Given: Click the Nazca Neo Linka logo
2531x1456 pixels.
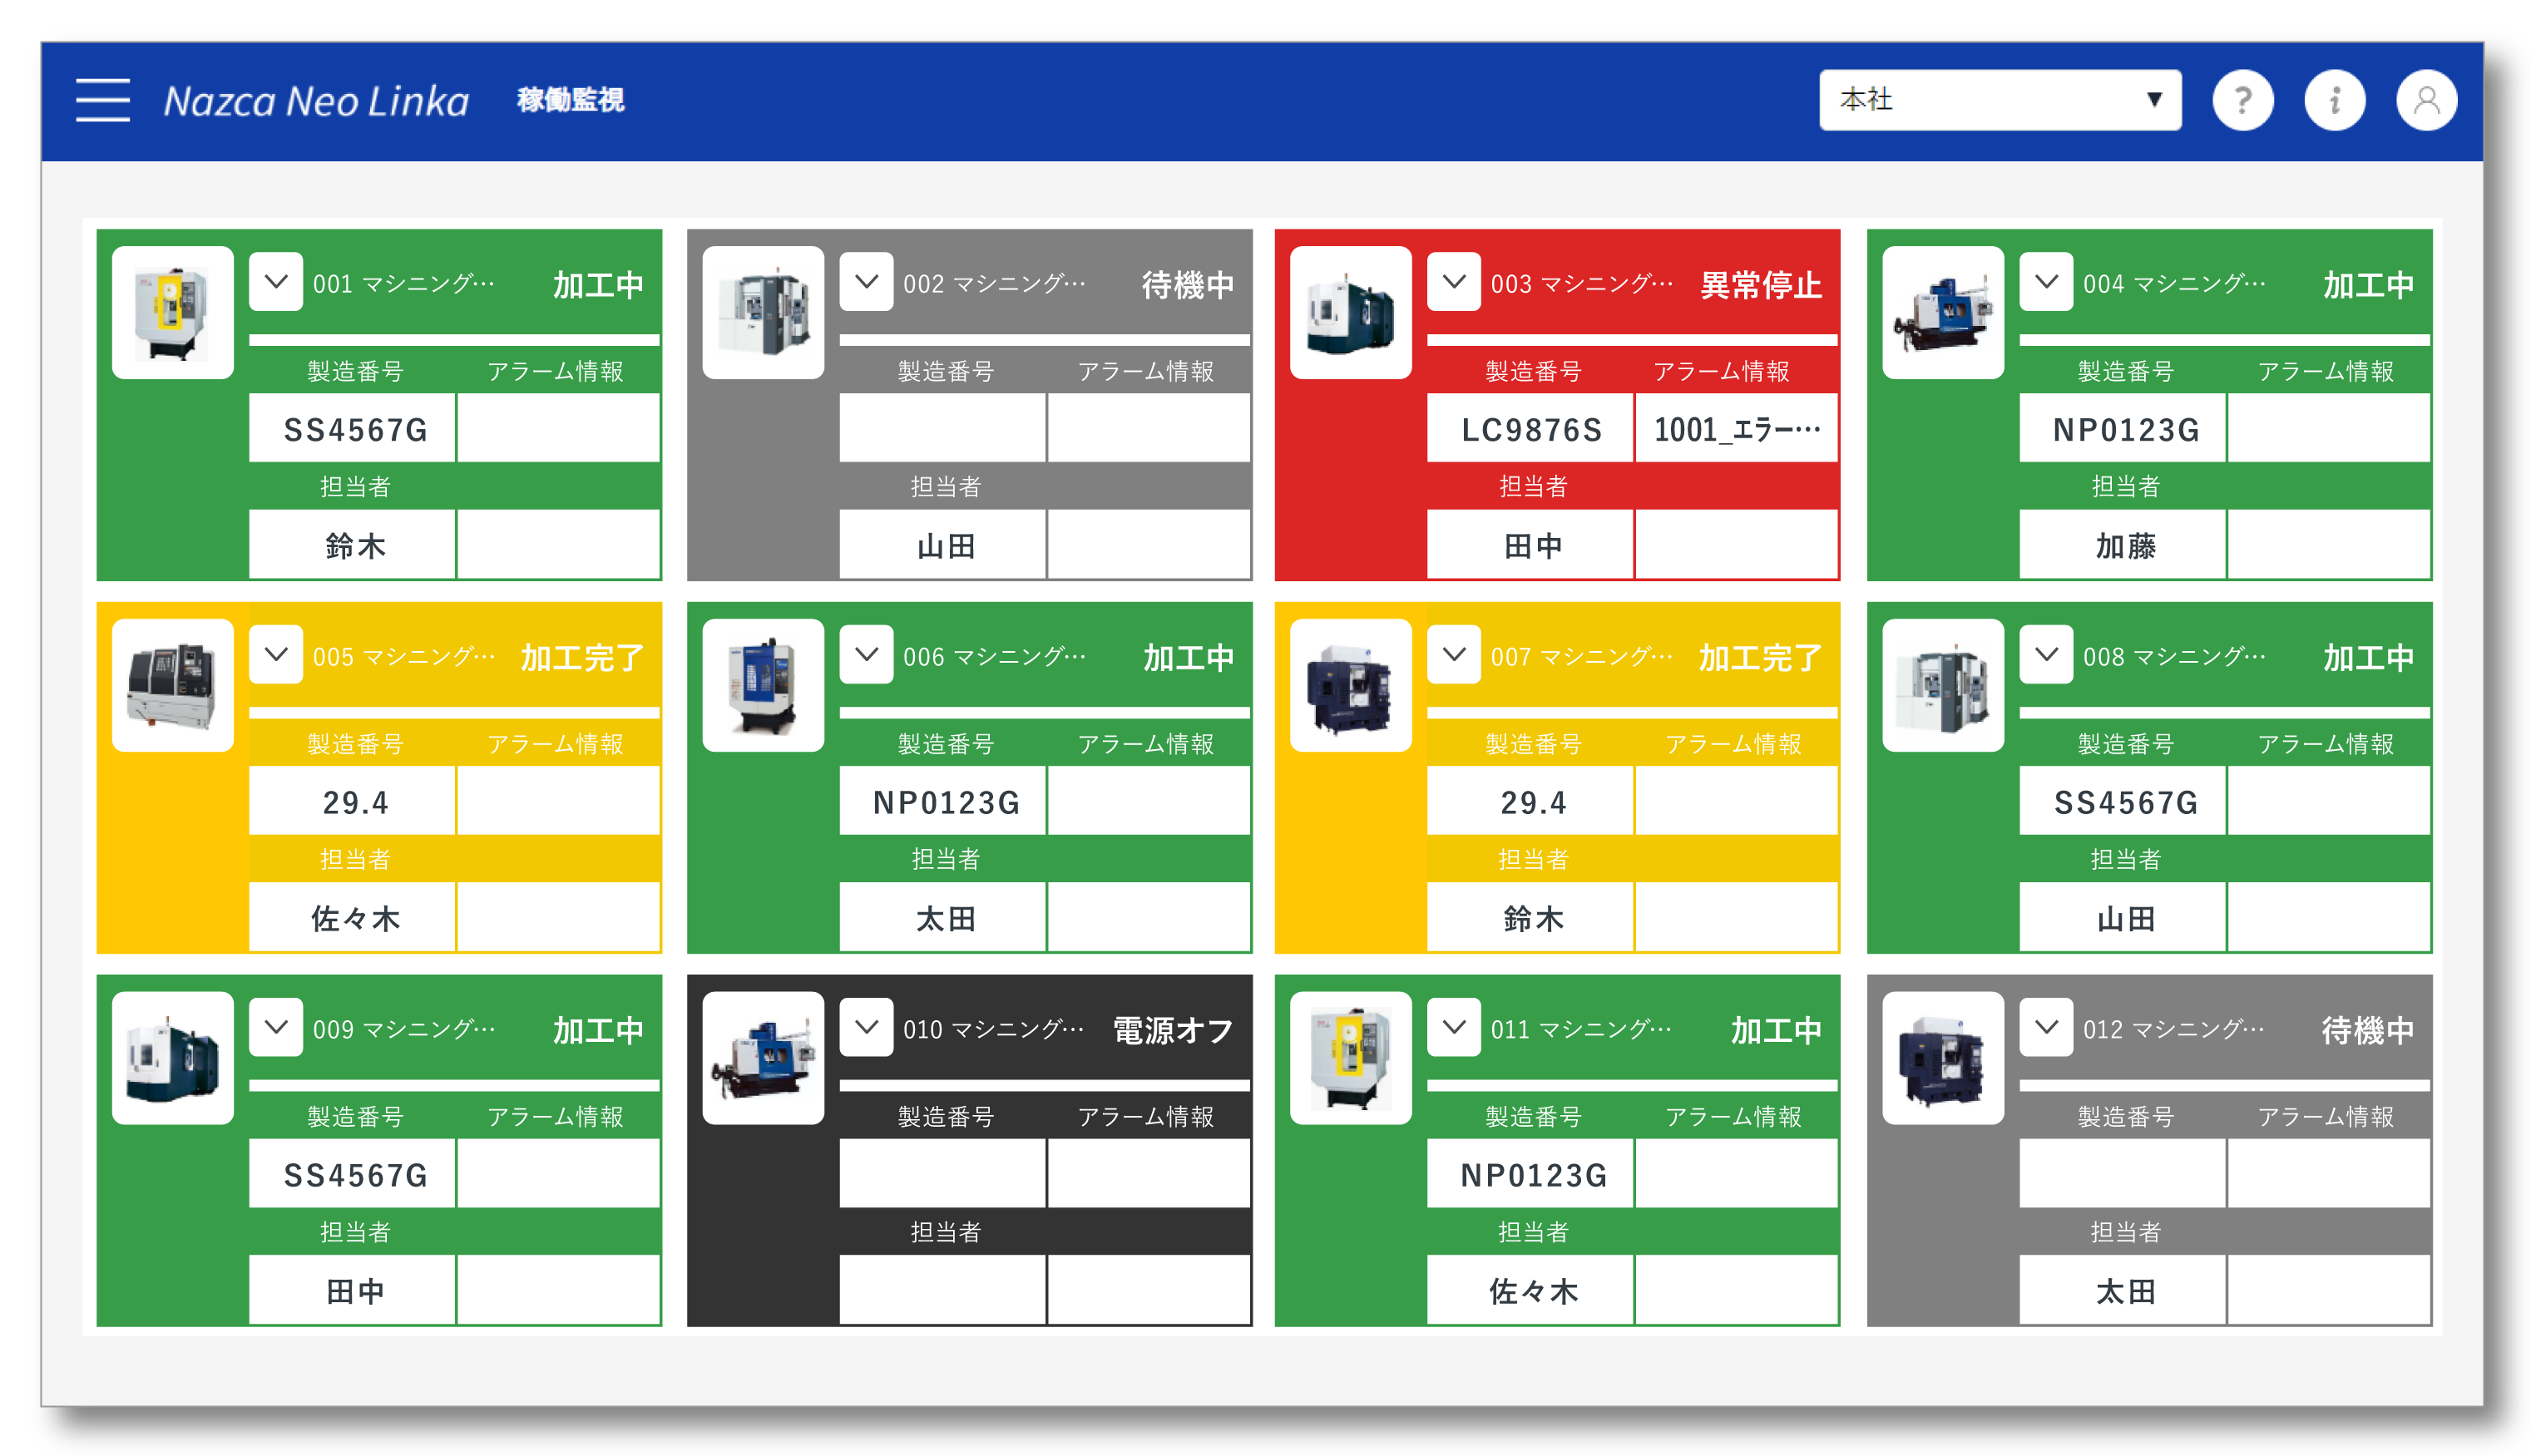Looking at the screenshot, I should point(316,101).
